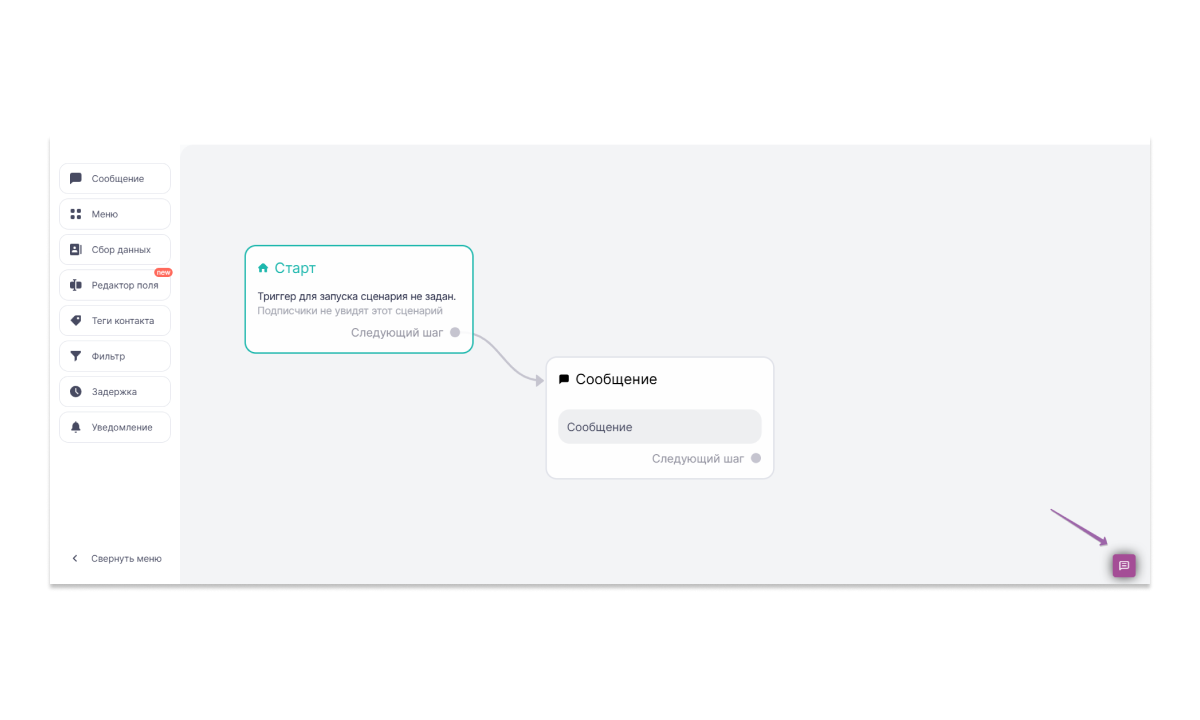The image size is (1200, 720).
Task: Click the tag icon for Теги контакта
Action: click(76, 321)
